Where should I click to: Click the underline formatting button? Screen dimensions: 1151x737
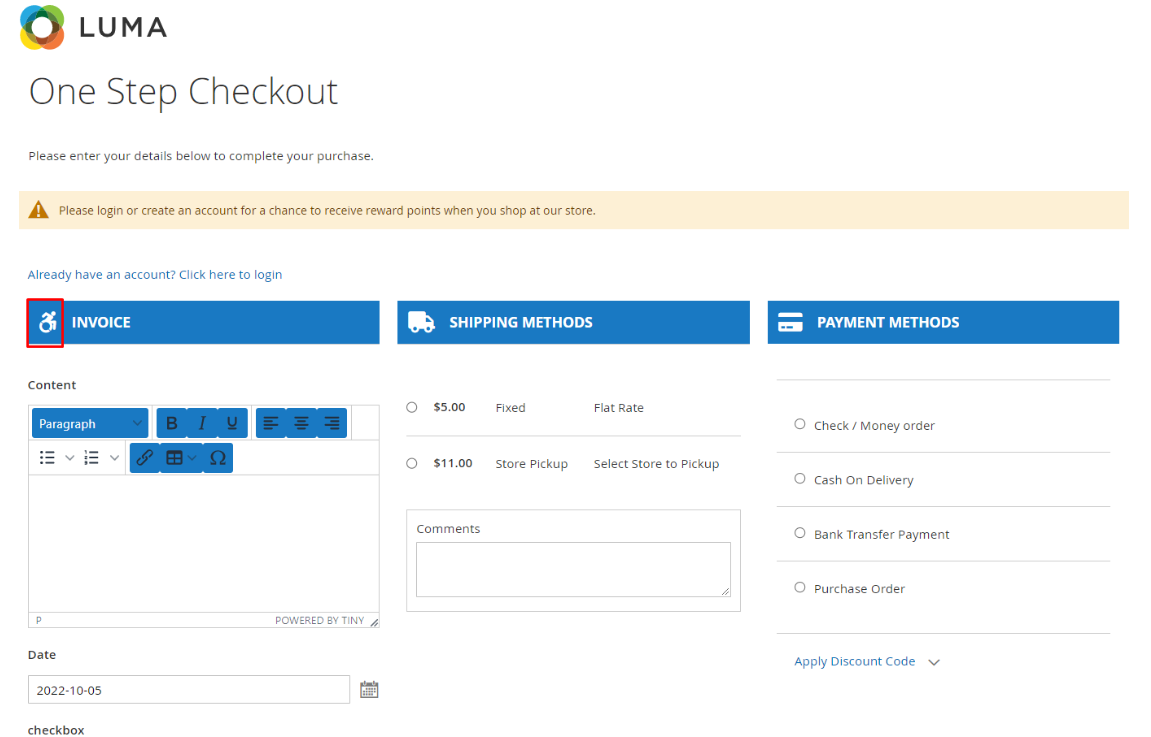[232, 424]
